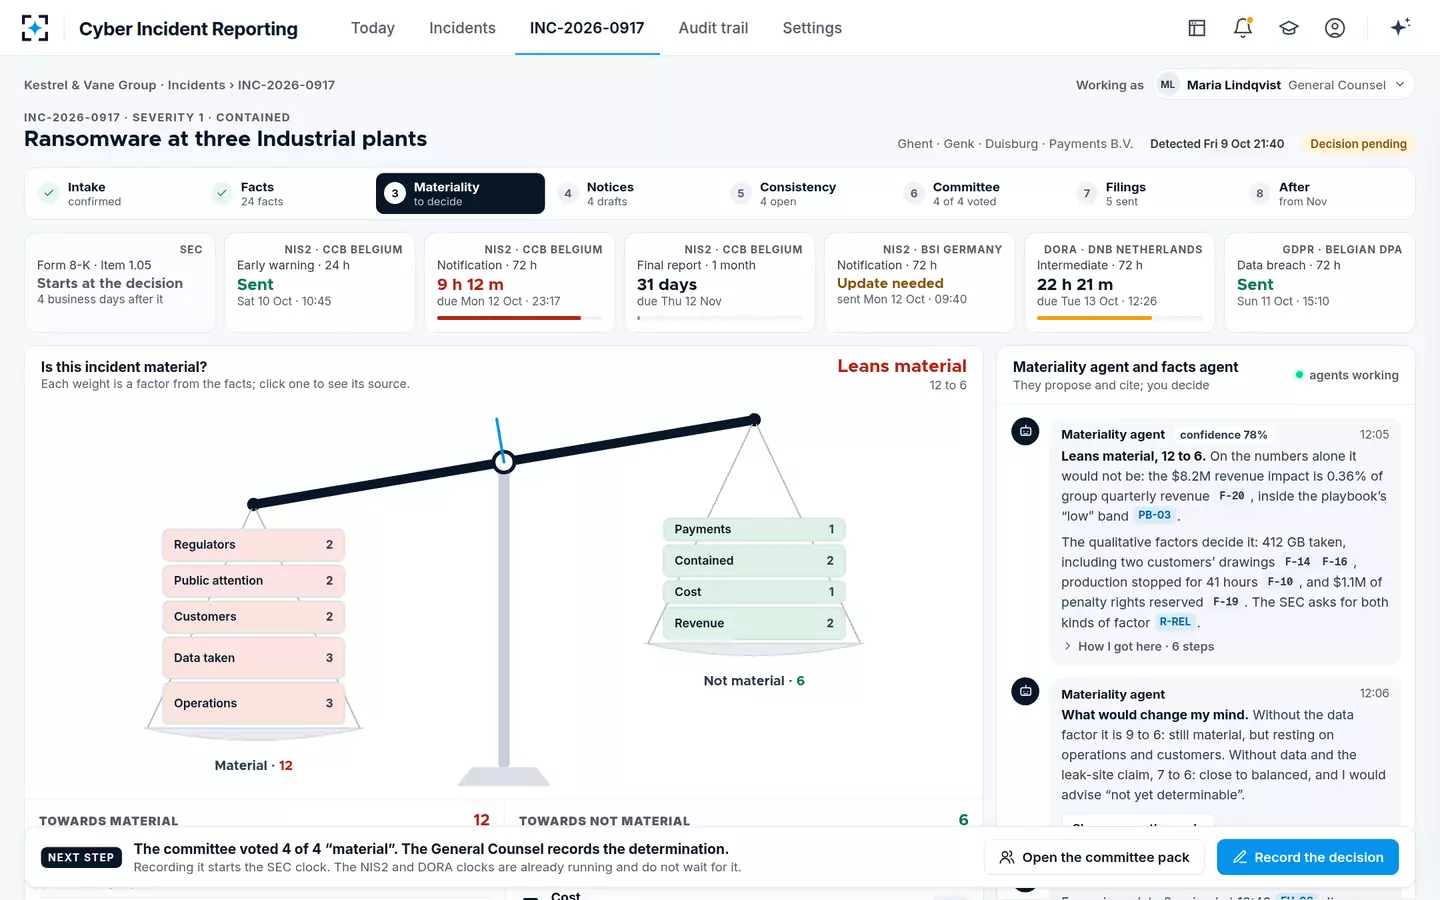Select the Contained weight block
The height and width of the screenshot is (900, 1440).
(754, 561)
